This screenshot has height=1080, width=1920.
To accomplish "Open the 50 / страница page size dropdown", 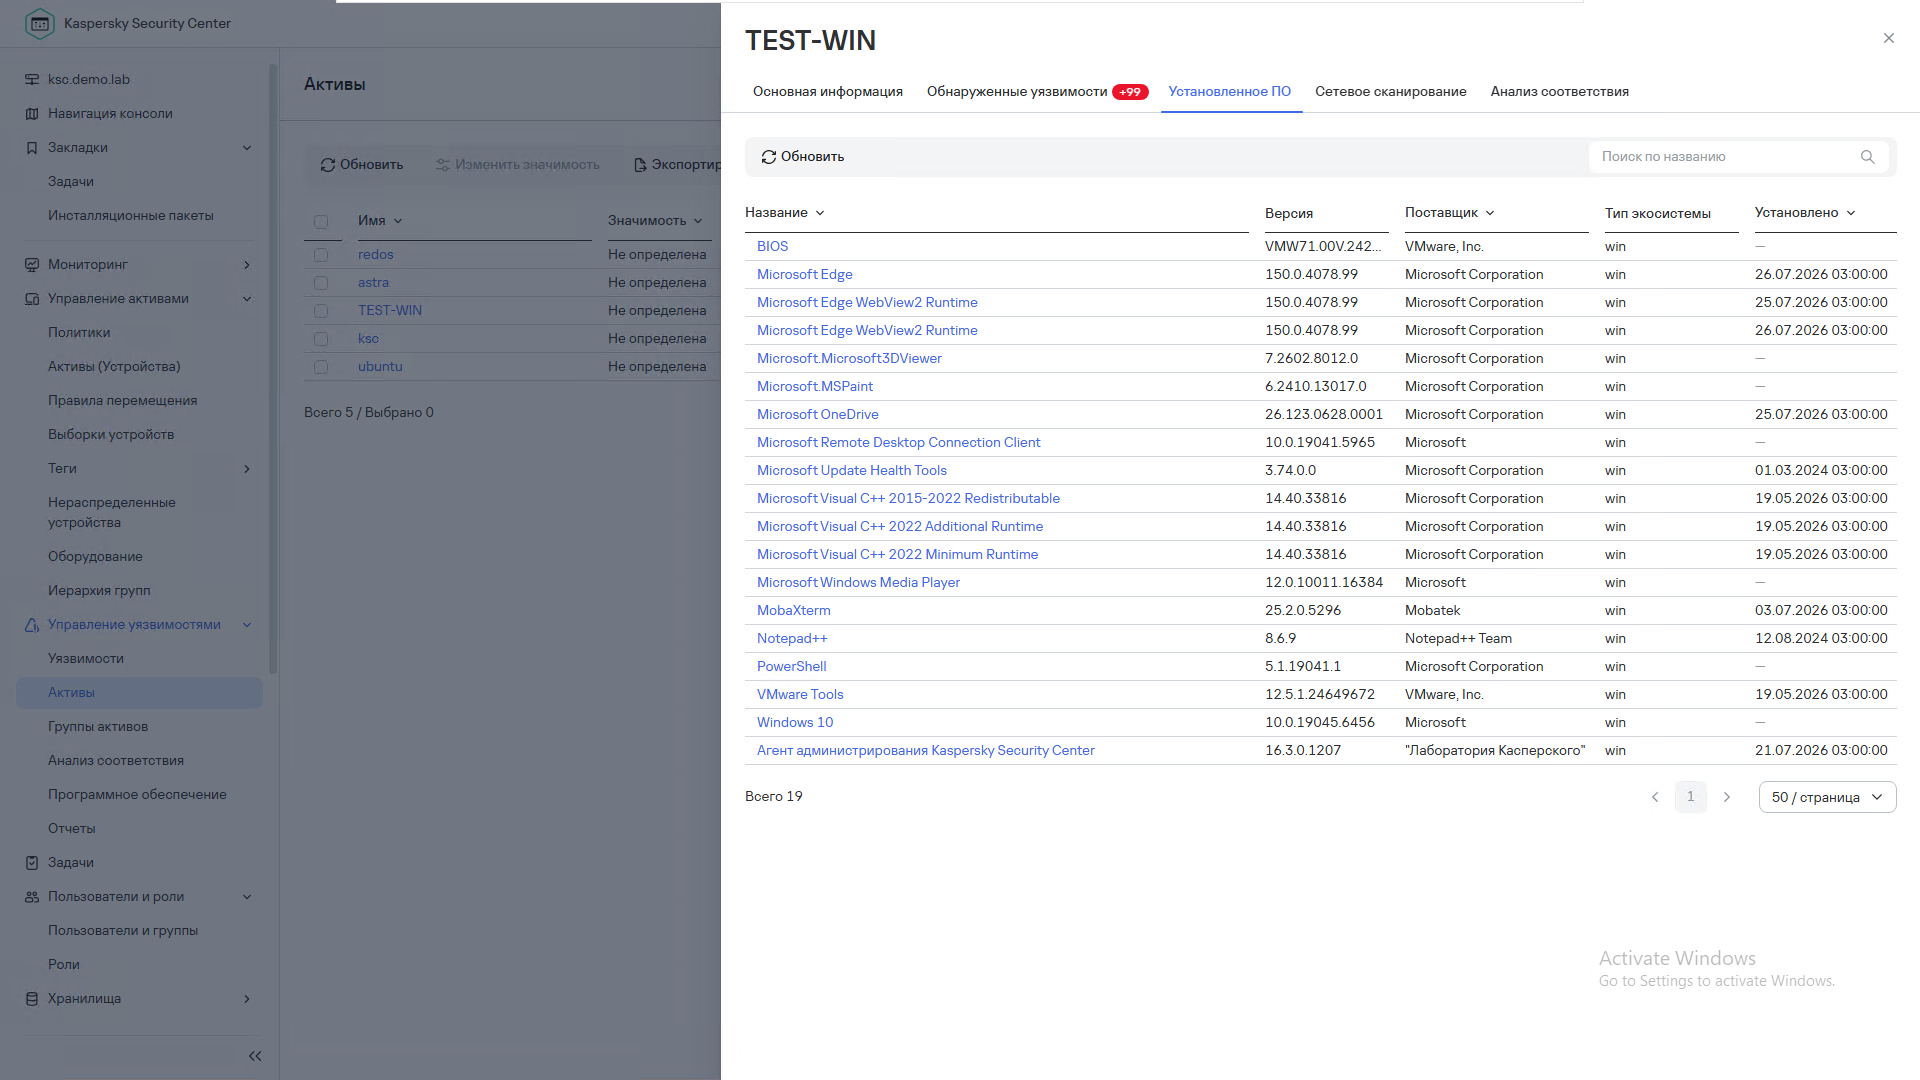I will point(1827,797).
